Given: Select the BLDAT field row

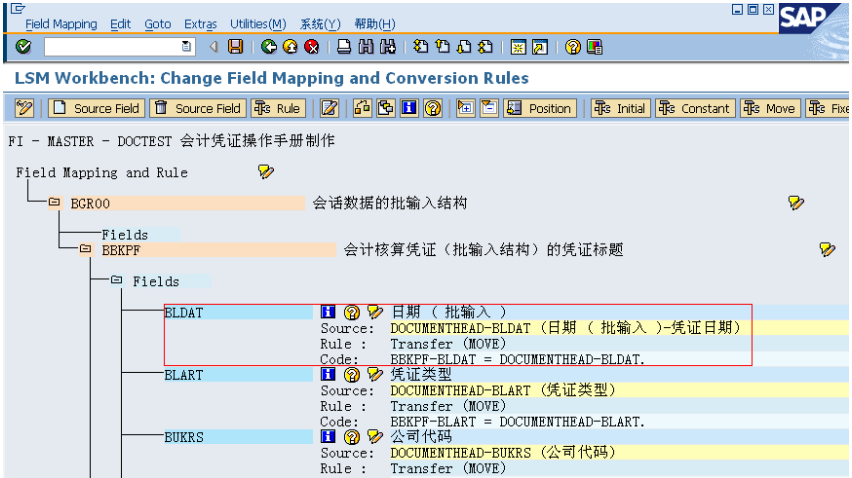Looking at the screenshot, I should click(x=238, y=312).
